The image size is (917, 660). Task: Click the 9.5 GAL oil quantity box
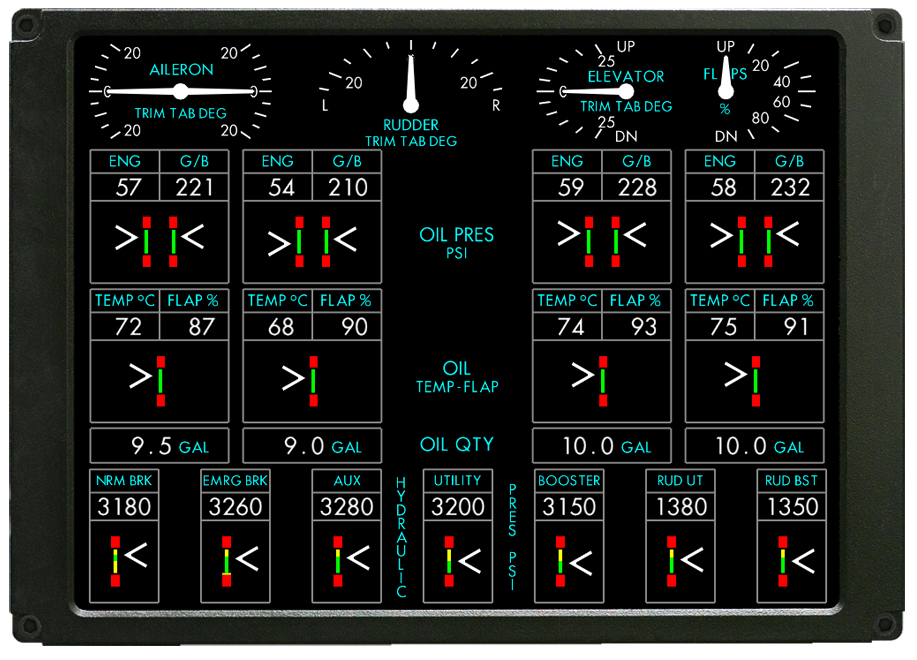159,446
